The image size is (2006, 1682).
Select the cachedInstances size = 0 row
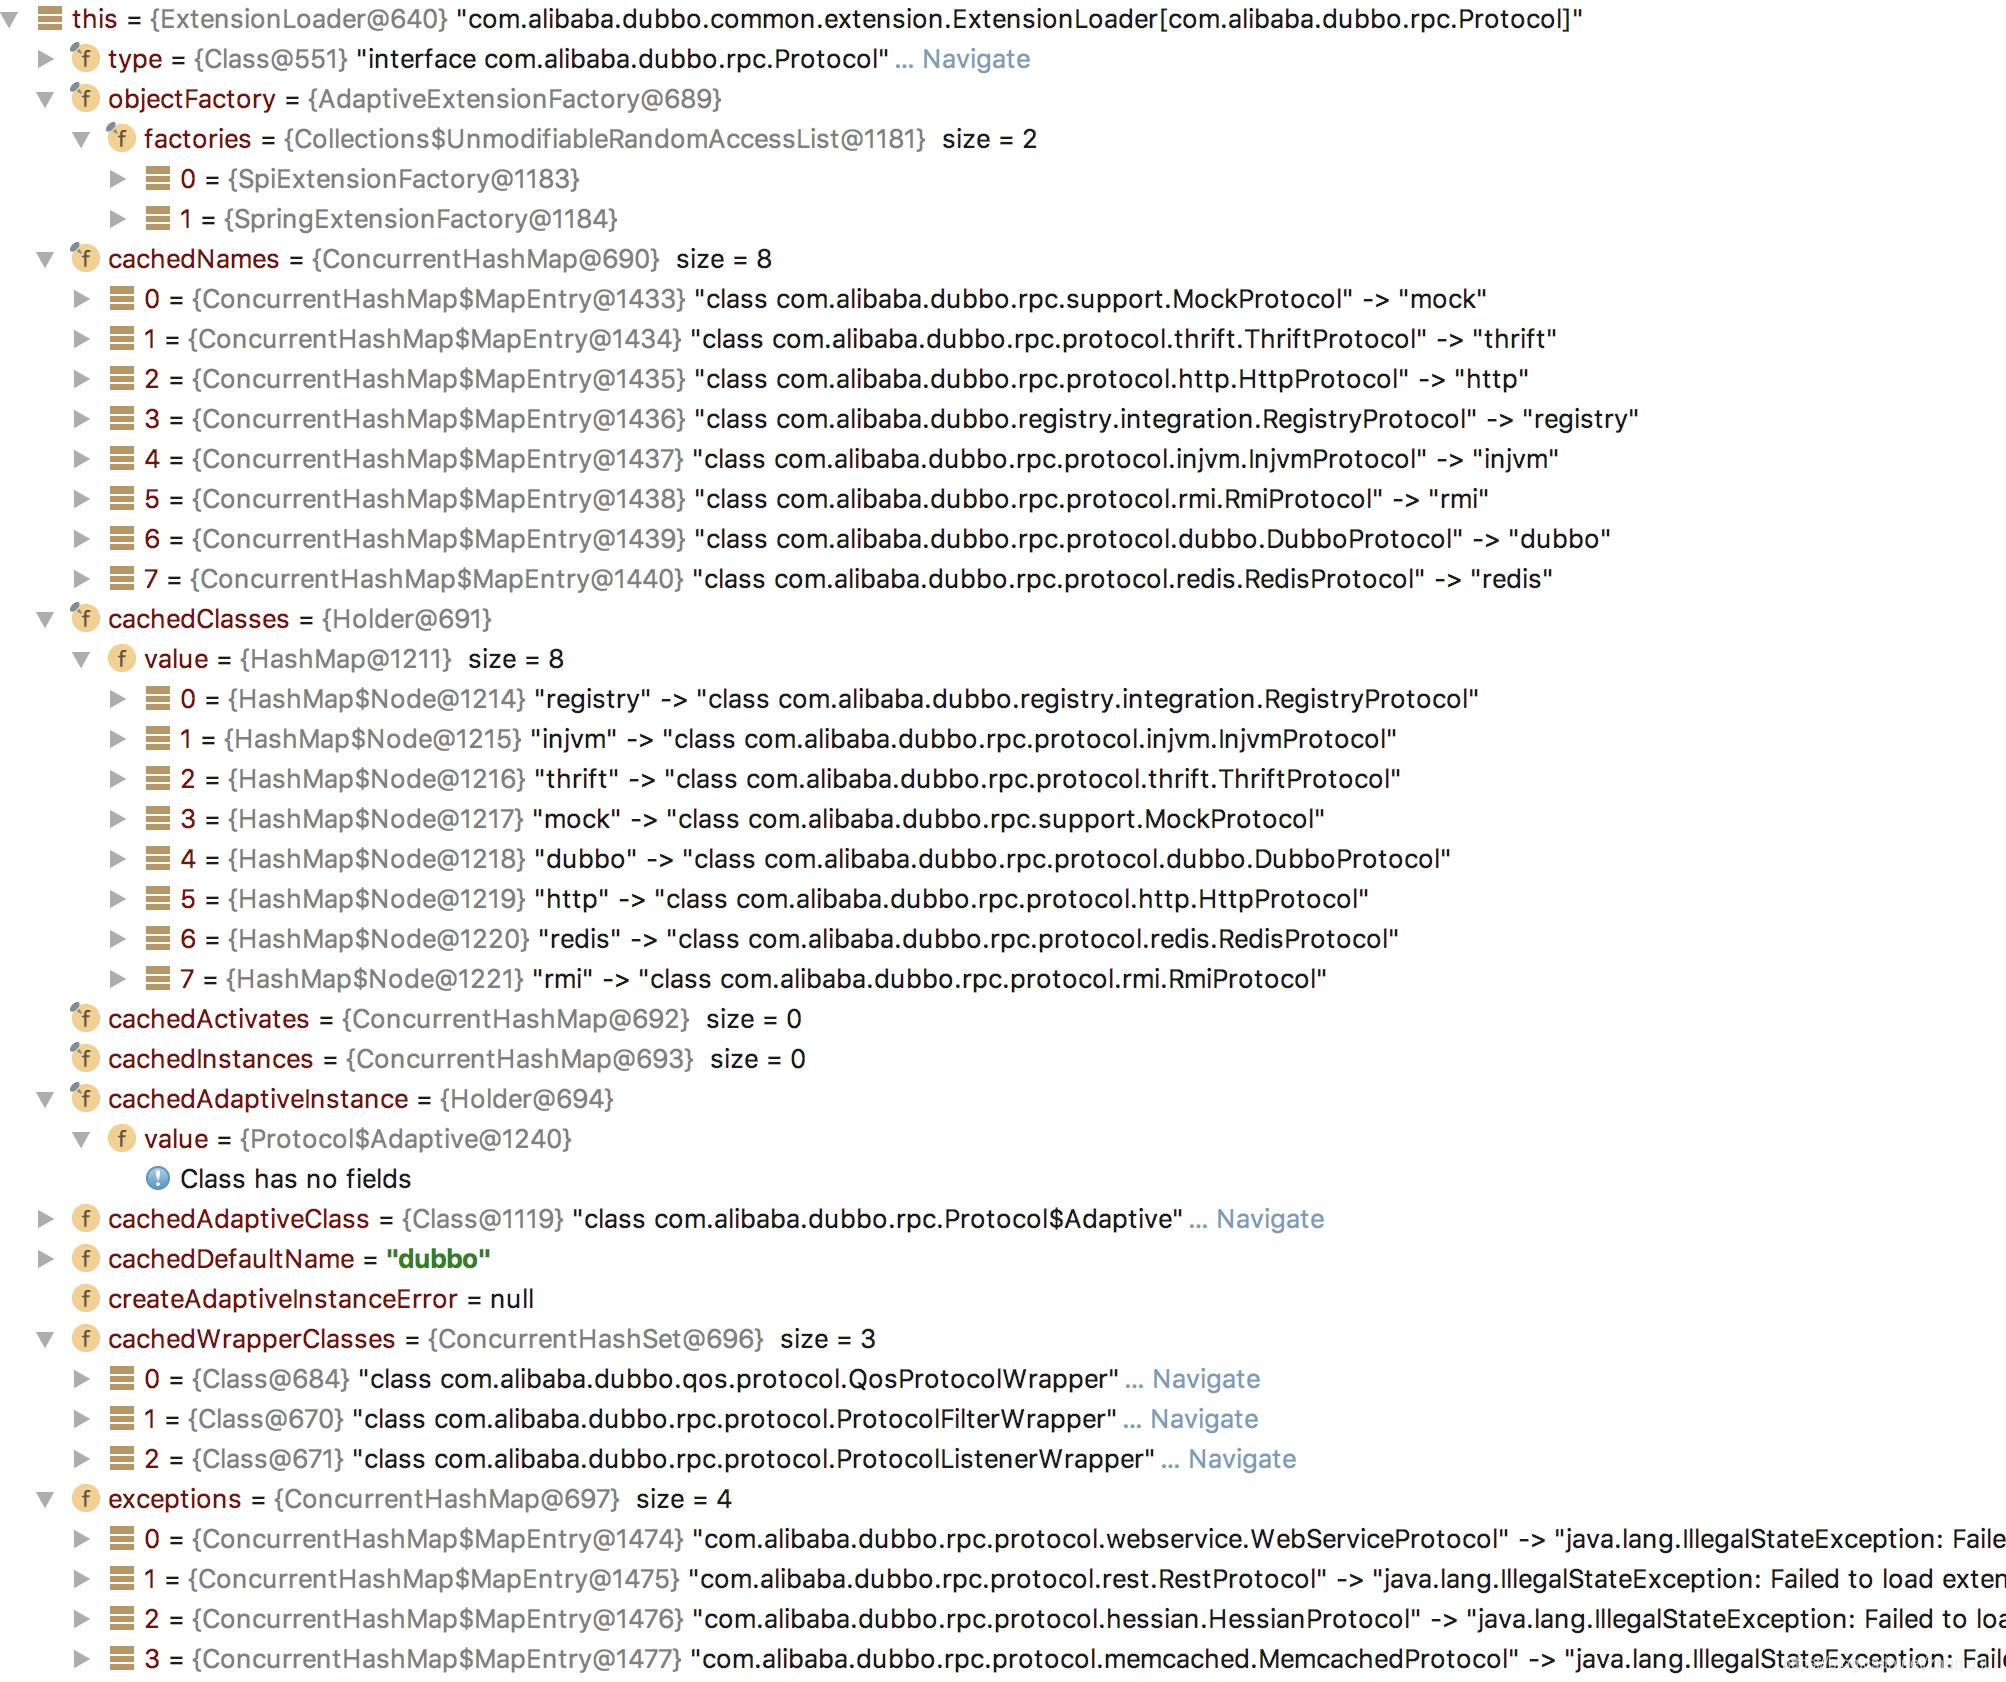(438, 1059)
